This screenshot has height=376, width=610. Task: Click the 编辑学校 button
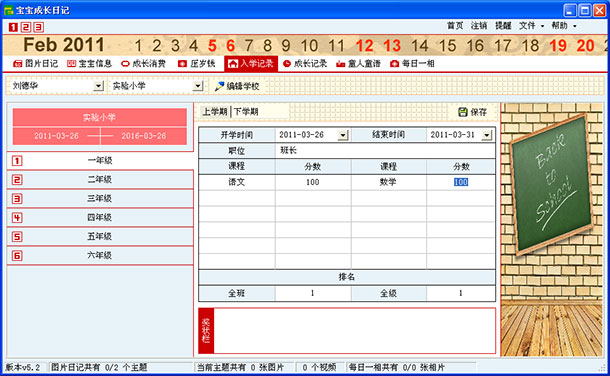click(237, 86)
